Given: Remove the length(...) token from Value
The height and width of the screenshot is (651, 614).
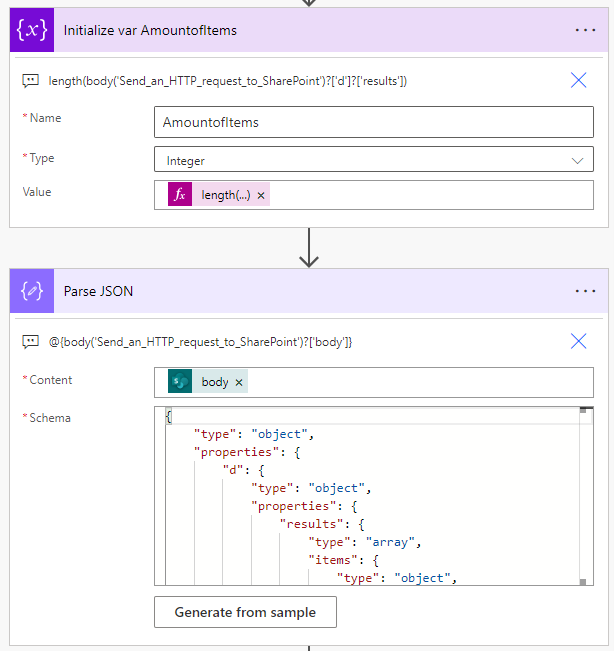Looking at the screenshot, I should point(261,195).
